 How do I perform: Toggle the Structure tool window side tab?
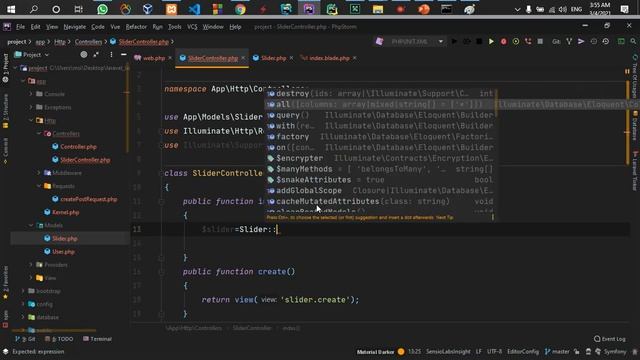pyautogui.click(x=5, y=111)
